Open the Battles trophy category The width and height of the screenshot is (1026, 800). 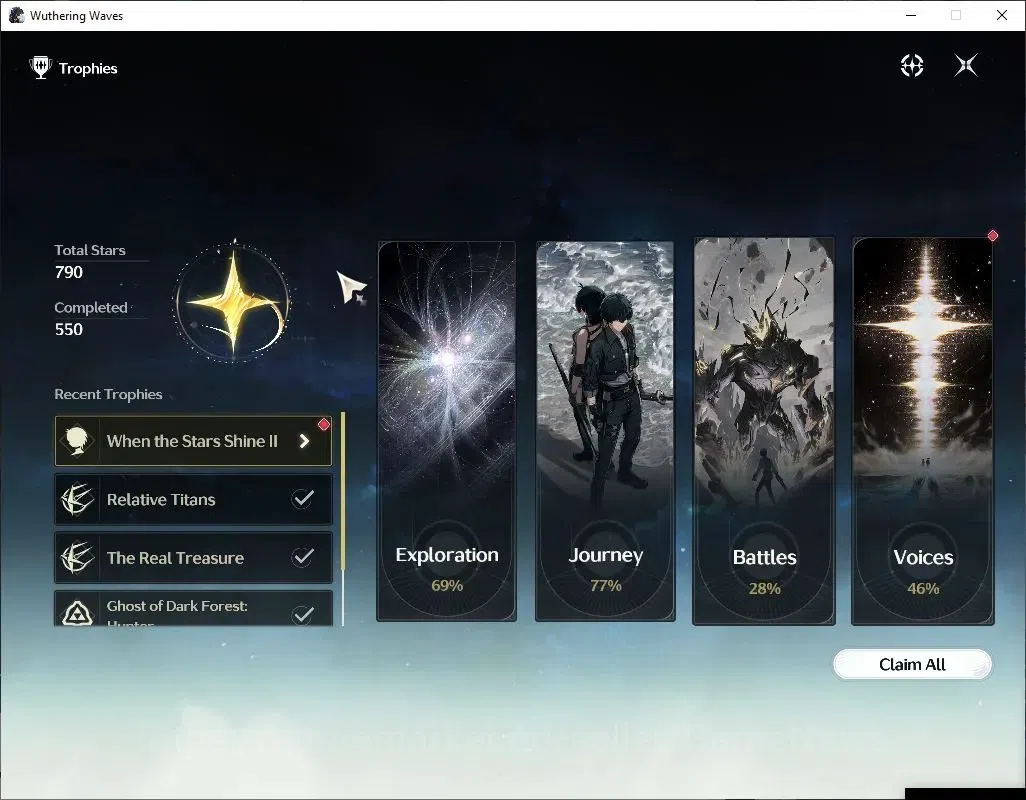pyautogui.click(x=764, y=431)
